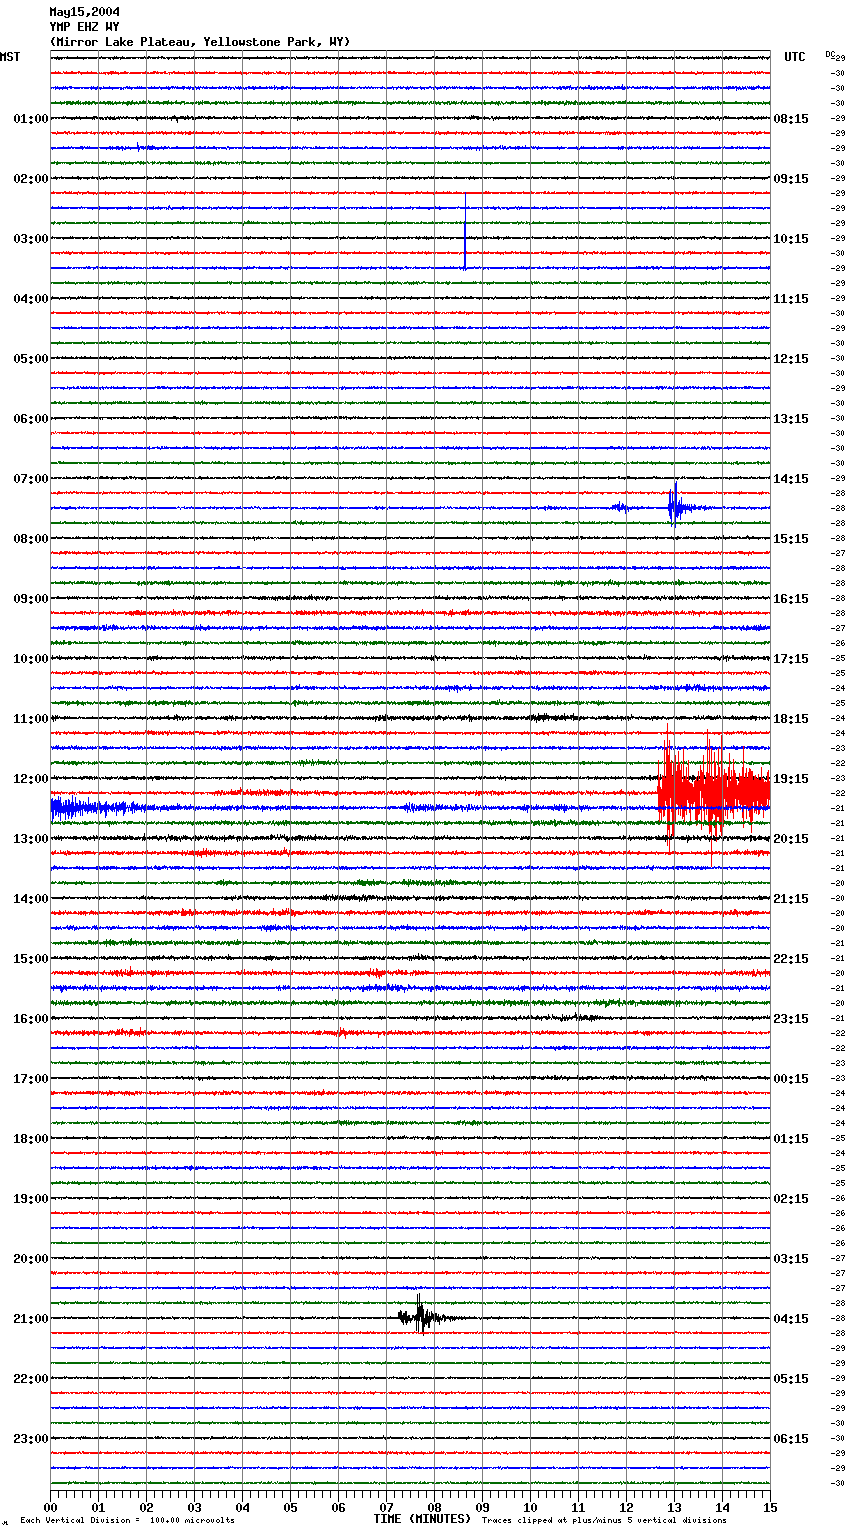The image size is (850, 1534).
Task: Click the 14:15 UTC time label
Action: coord(791,479)
